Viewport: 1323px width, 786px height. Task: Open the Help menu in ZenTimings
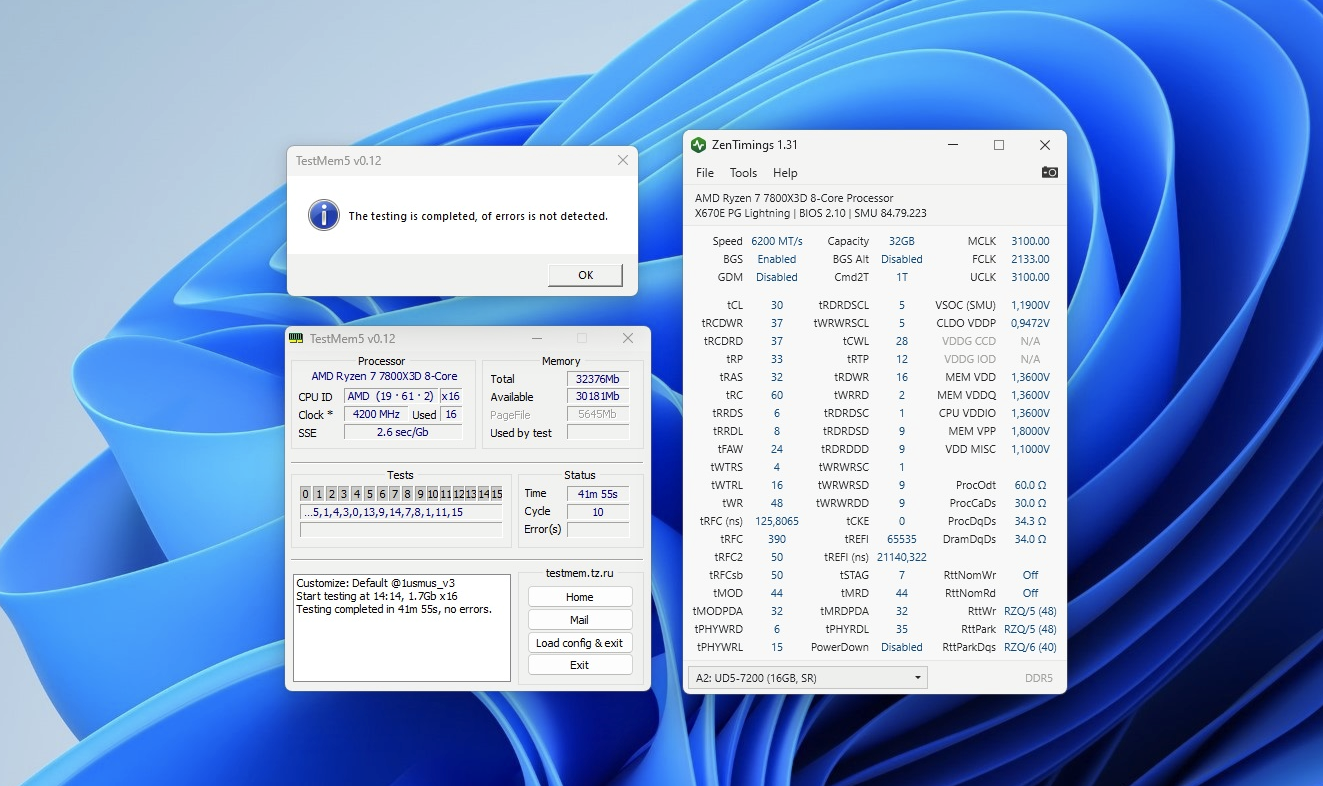(785, 173)
